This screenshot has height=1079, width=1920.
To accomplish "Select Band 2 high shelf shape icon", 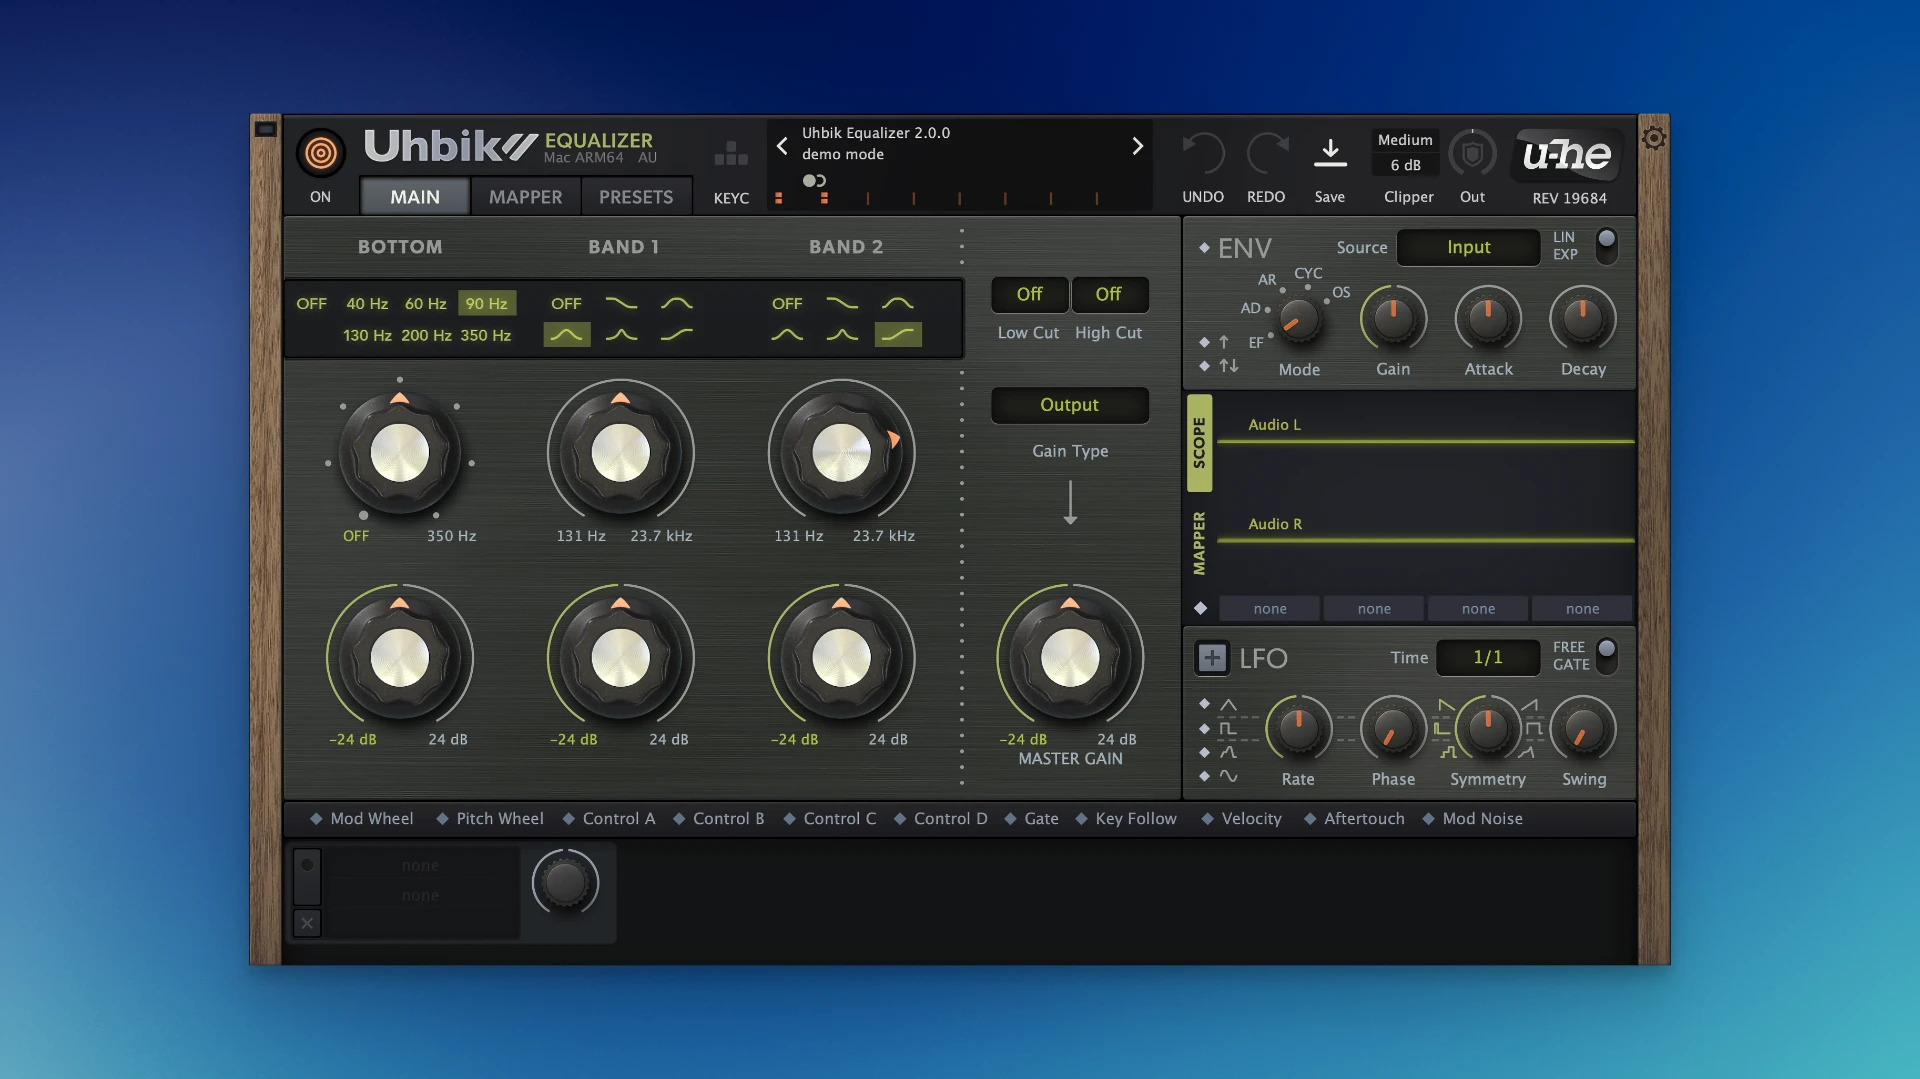I will 898,335.
